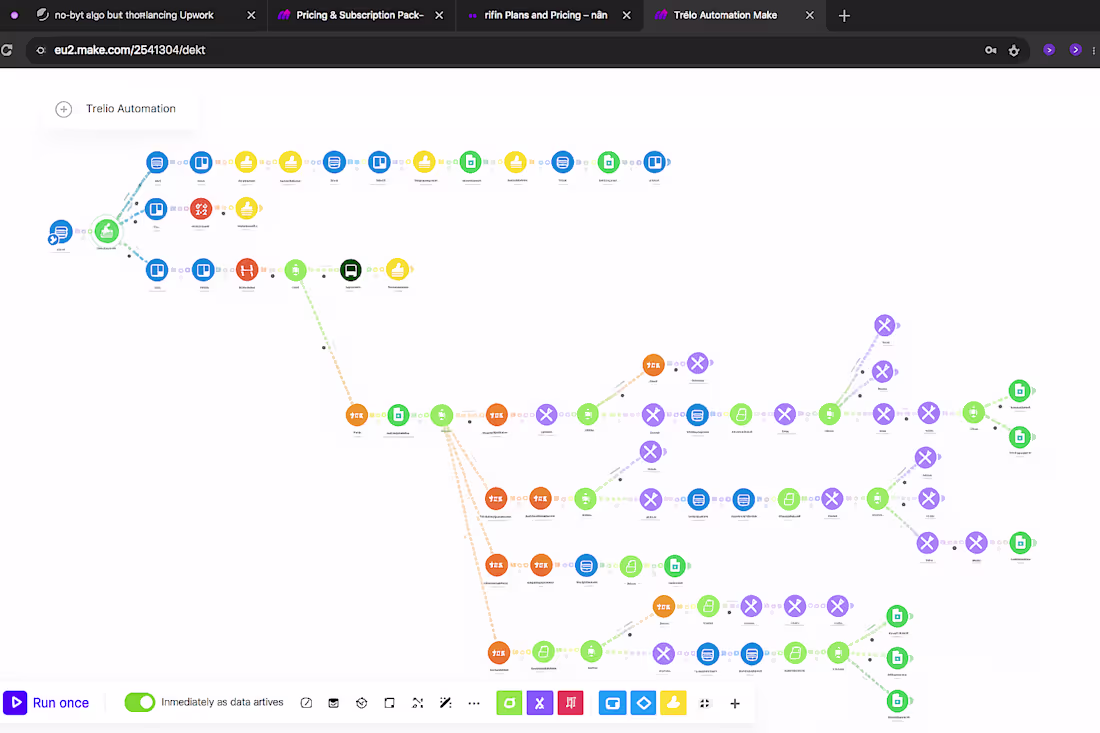Click the Run once button

click(x=46, y=703)
